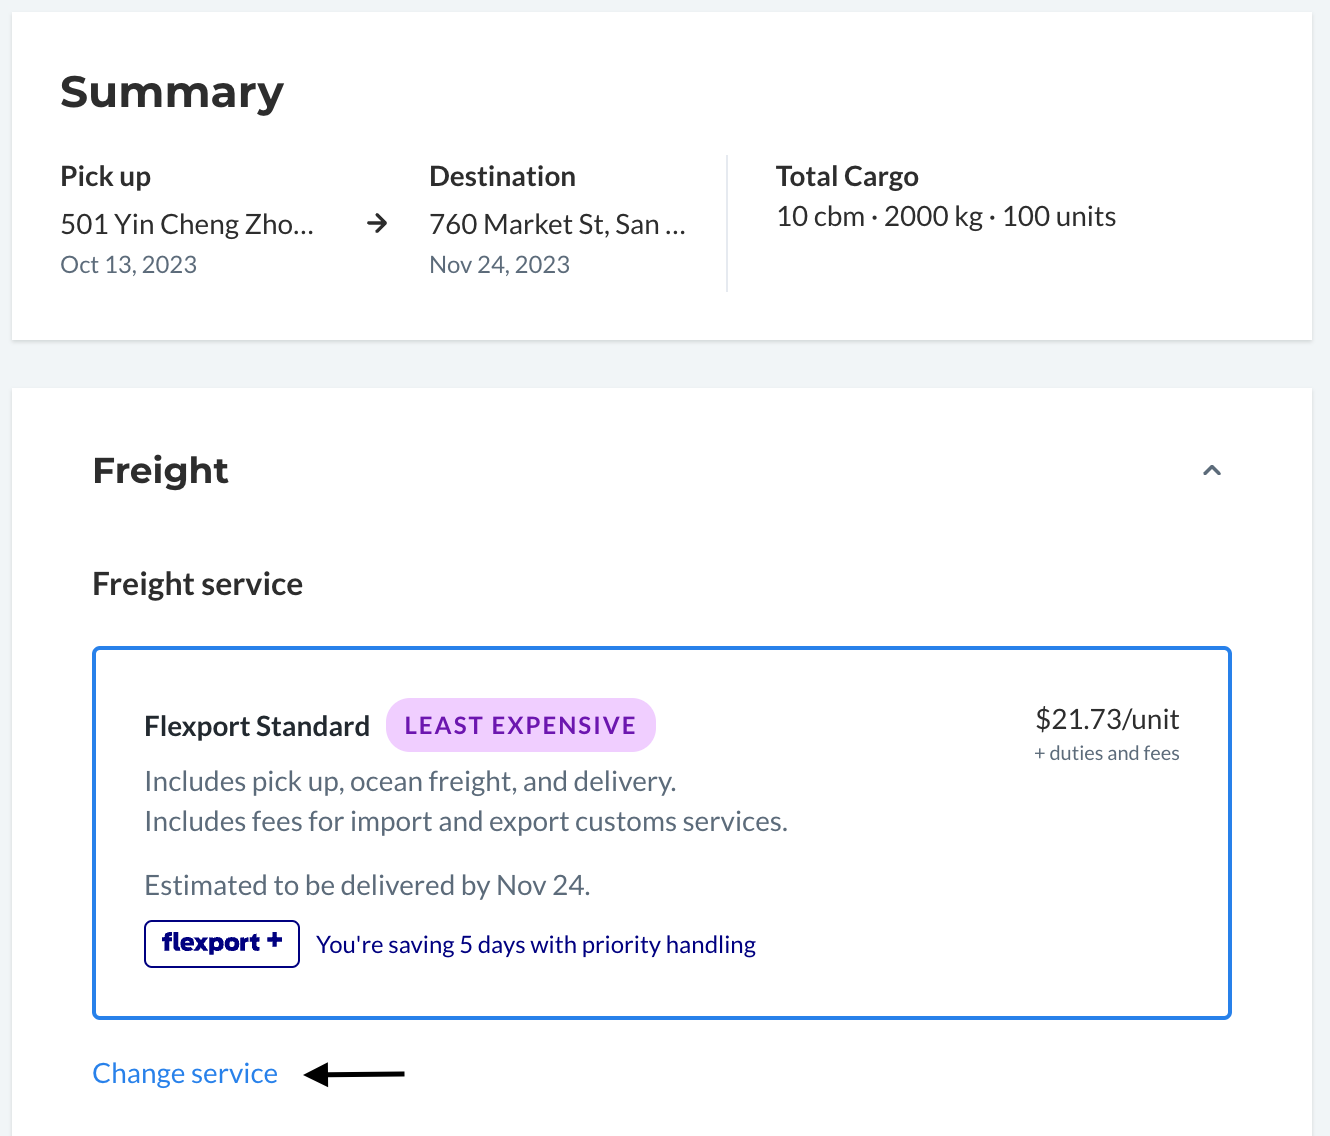Click the 760 Market St destination address
This screenshot has height=1136, width=1330.
[557, 224]
